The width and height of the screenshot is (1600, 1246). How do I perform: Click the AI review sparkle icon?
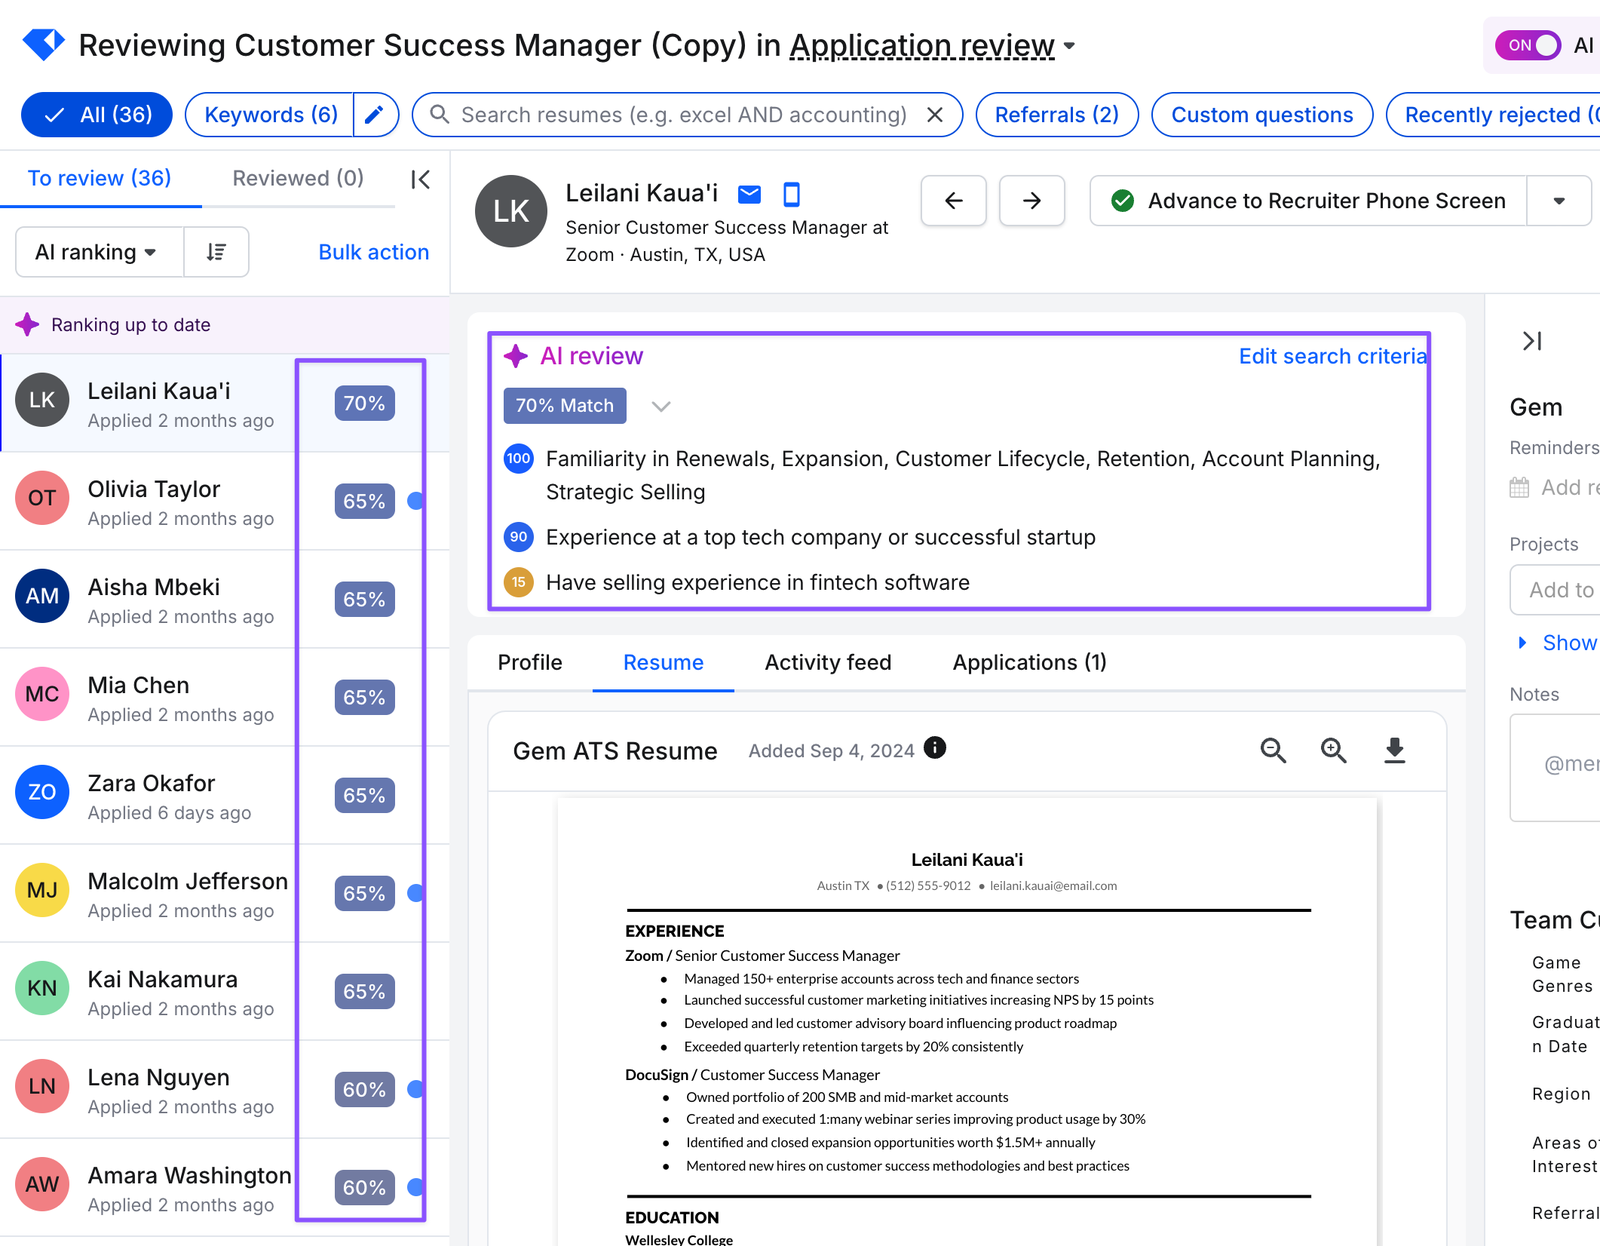click(x=516, y=356)
